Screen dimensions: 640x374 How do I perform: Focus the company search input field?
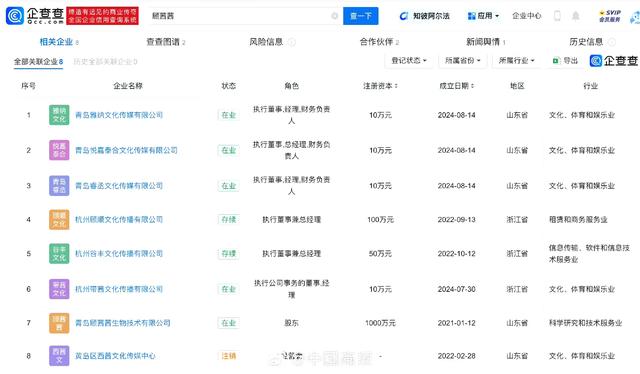pyautogui.click(x=241, y=16)
